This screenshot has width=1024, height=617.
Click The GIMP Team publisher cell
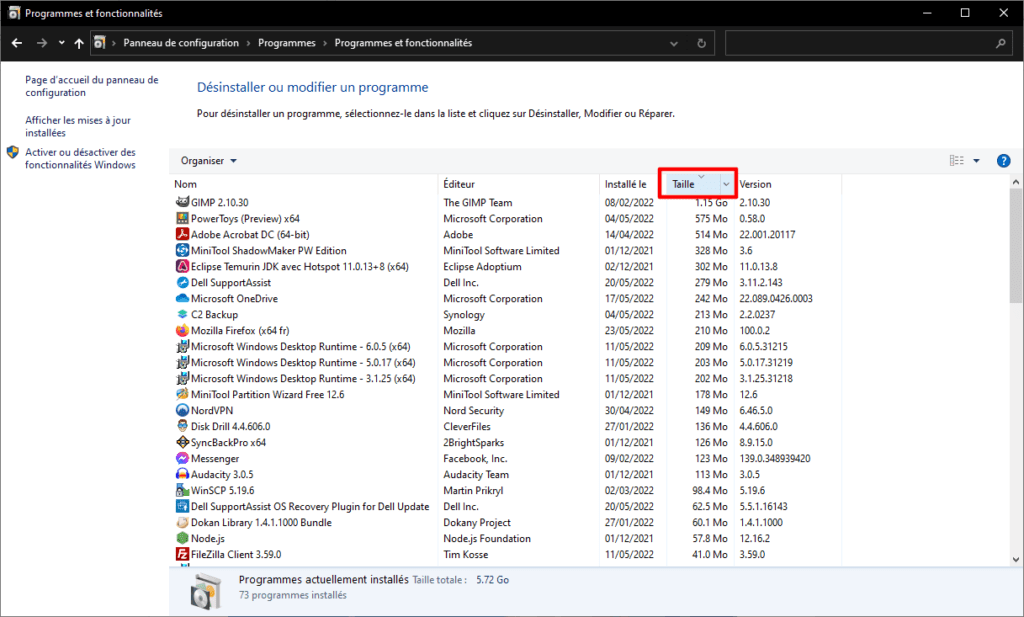click(x=477, y=202)
